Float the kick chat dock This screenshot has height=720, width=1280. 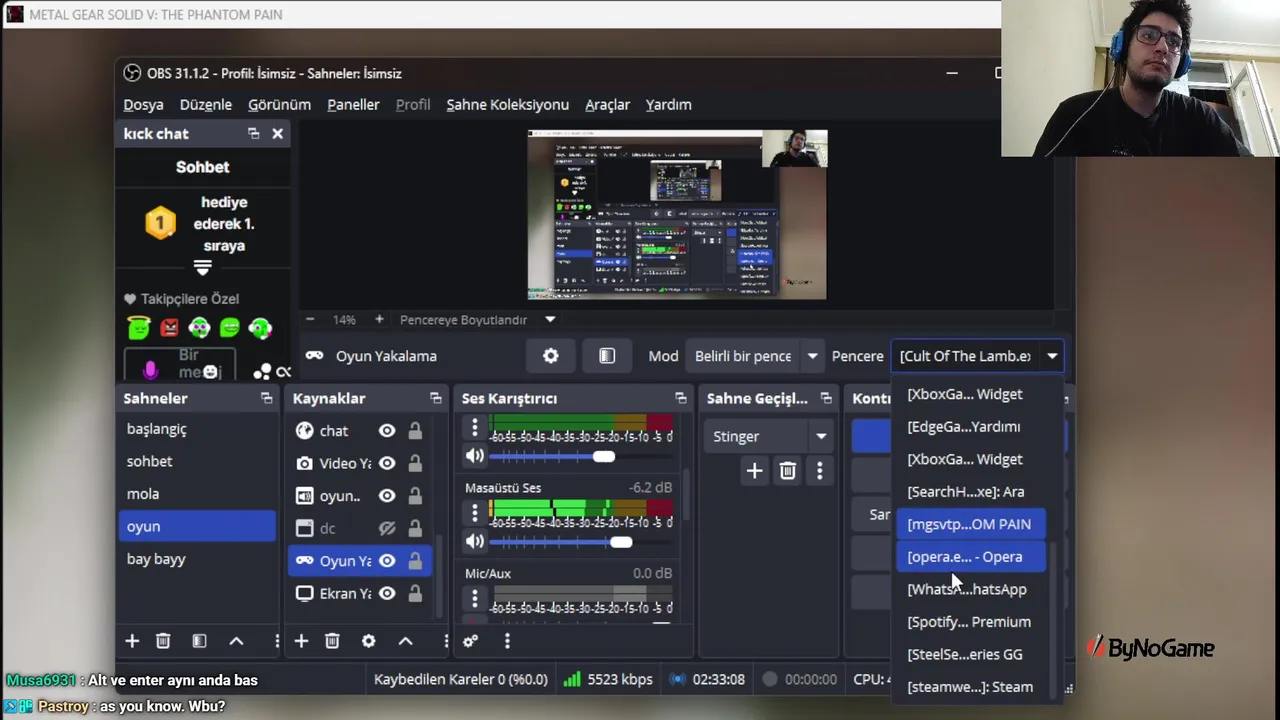(x=253, y=133)
